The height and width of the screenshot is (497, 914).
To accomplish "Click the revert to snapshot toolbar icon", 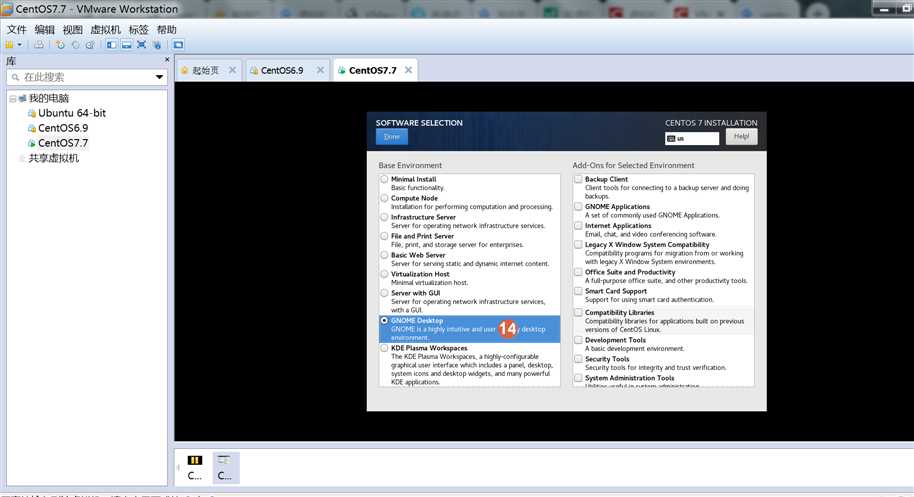I will pos(75,45).
